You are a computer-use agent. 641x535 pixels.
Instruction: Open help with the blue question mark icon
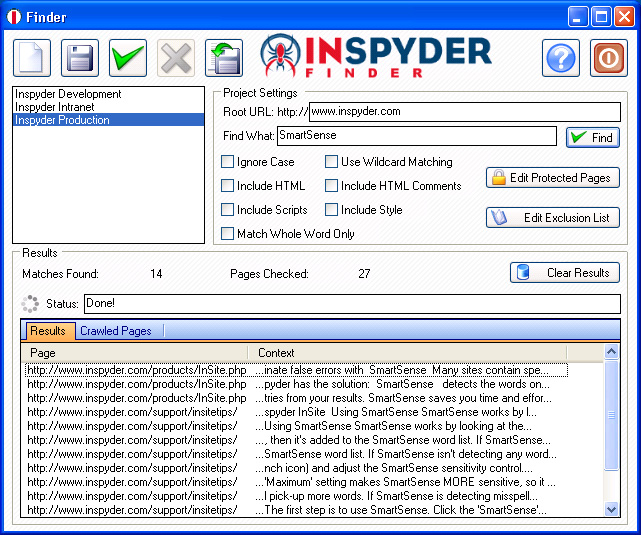point(561,58)
